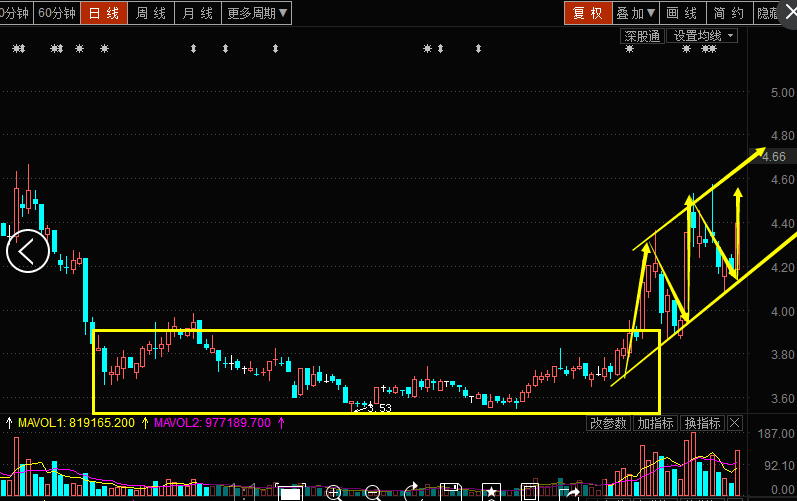Click the event marker below 深股通
Screen dimensions: 797x501
(629, 49)
